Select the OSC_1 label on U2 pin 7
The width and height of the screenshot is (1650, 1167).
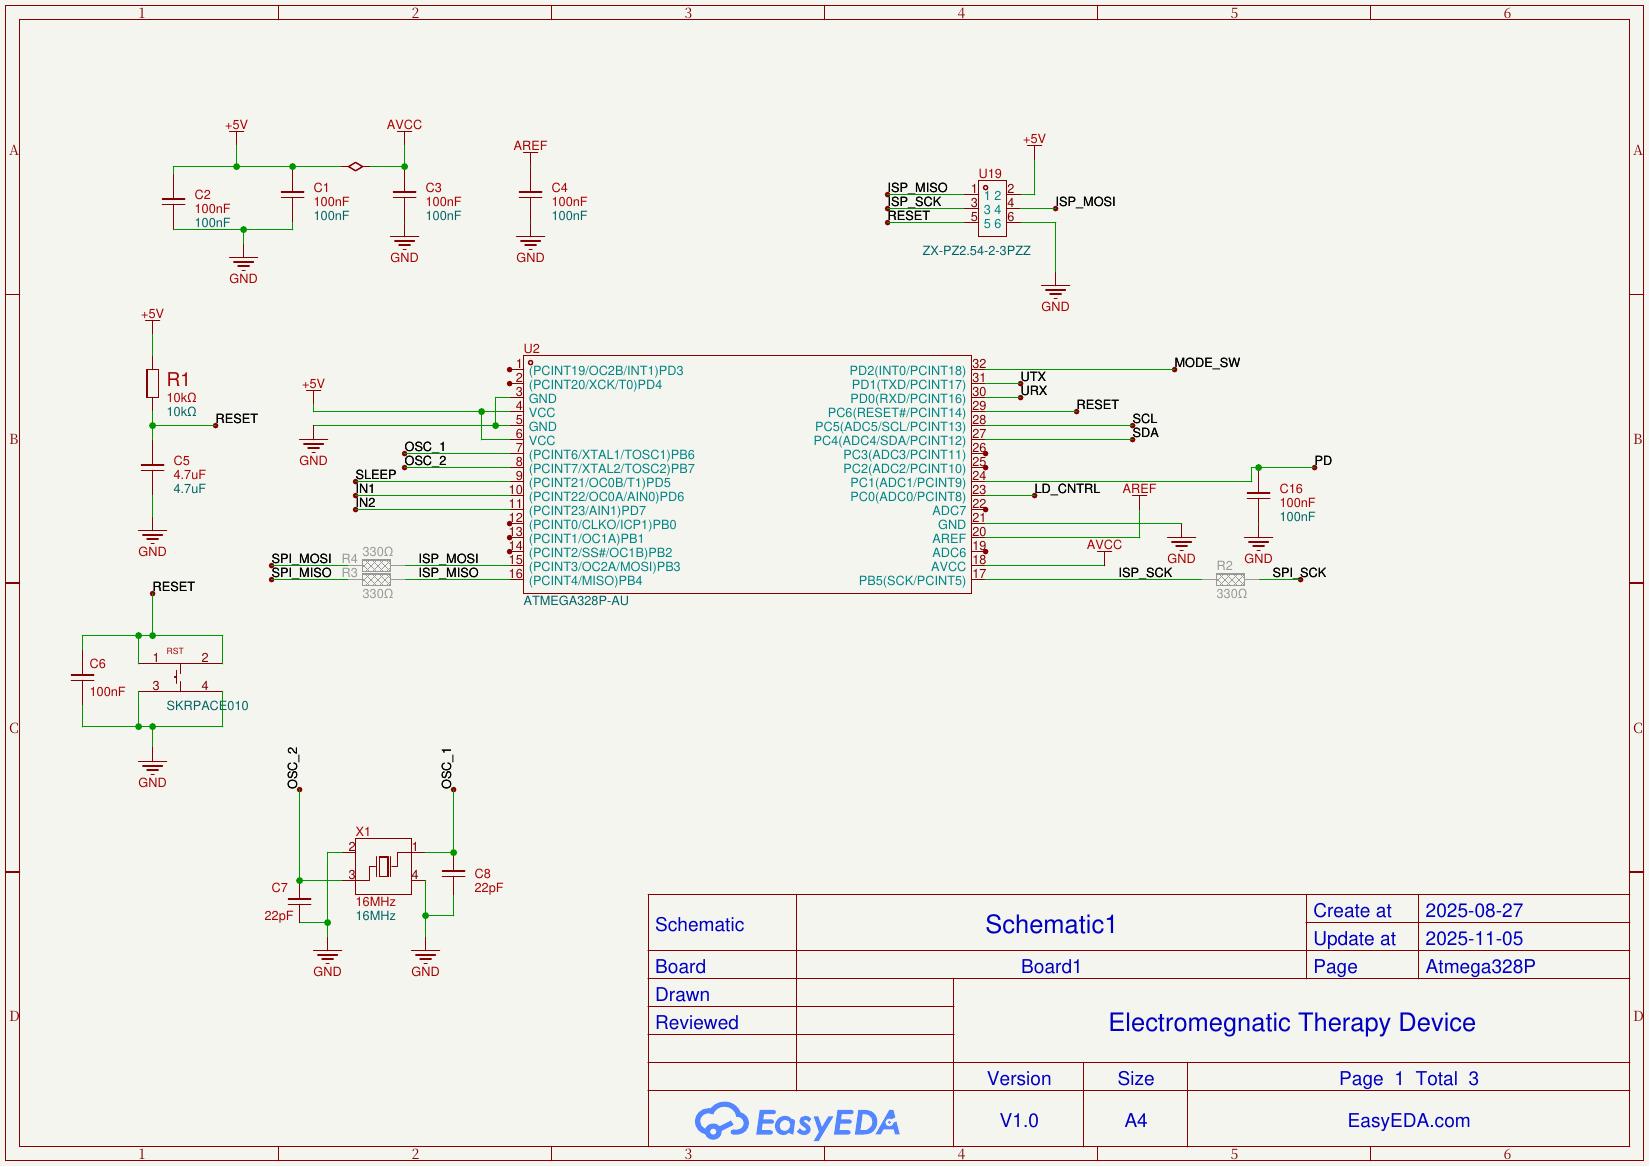pos(425,447)
